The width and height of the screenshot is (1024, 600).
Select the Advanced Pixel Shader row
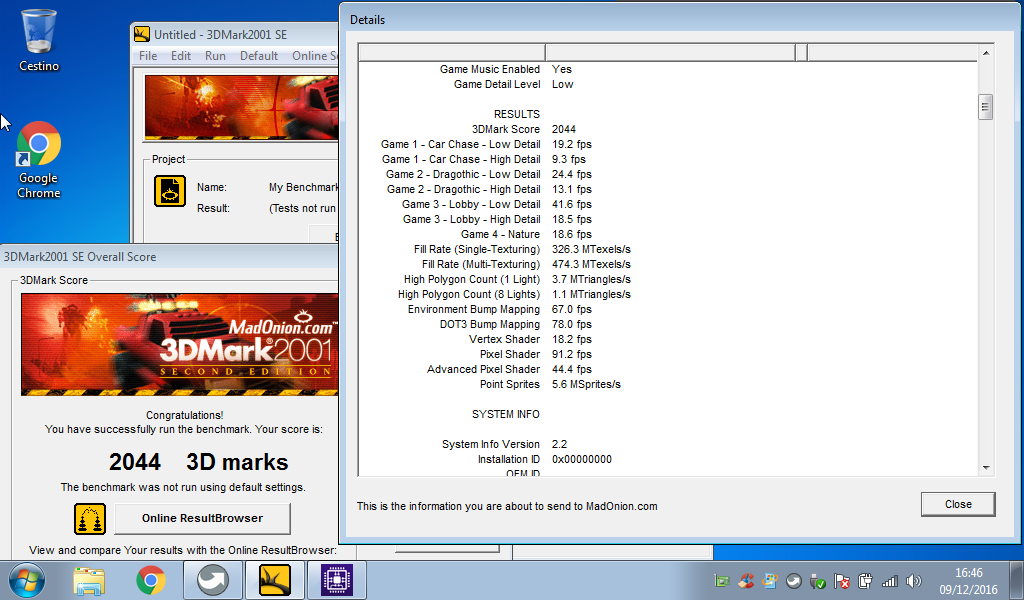pos(509,370)
